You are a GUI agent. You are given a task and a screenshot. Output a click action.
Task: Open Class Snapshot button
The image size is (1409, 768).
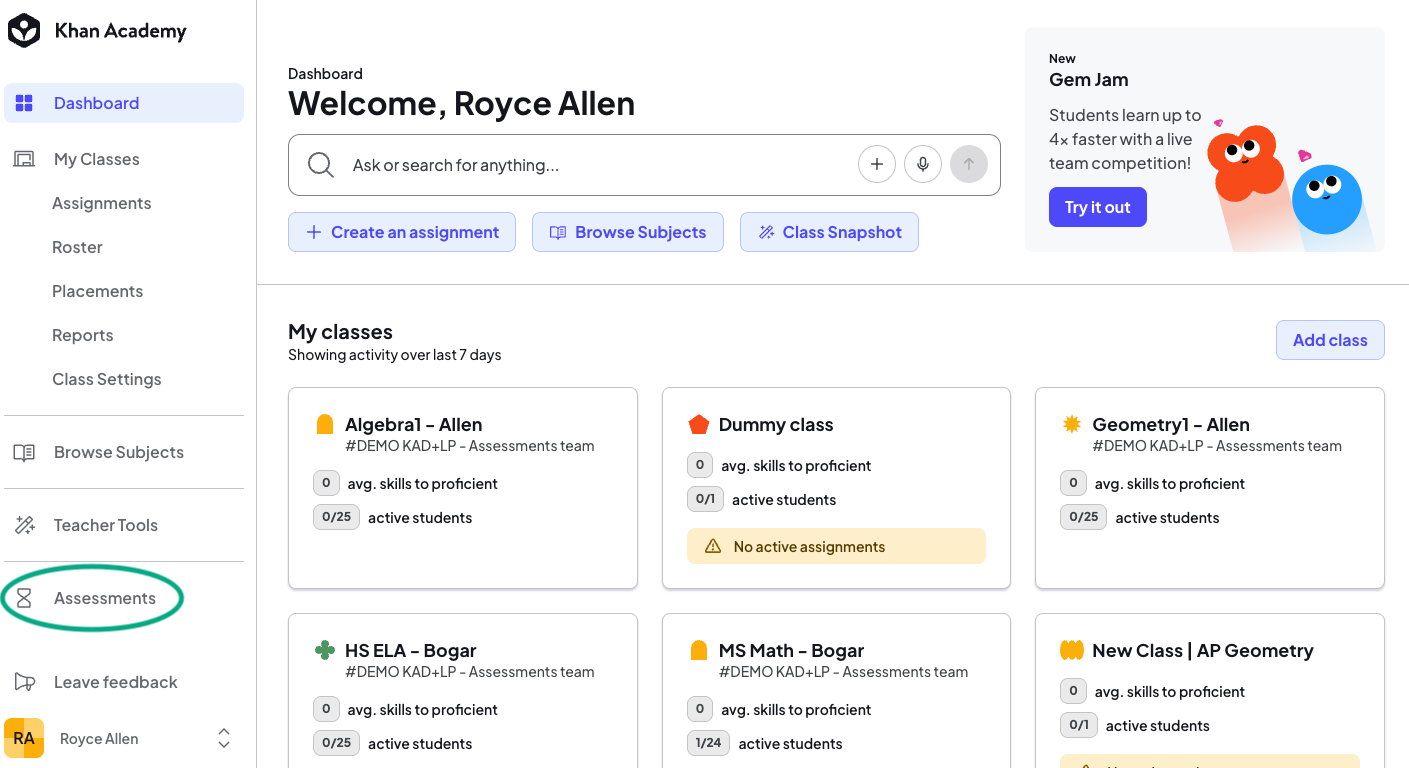click(829, 232)
